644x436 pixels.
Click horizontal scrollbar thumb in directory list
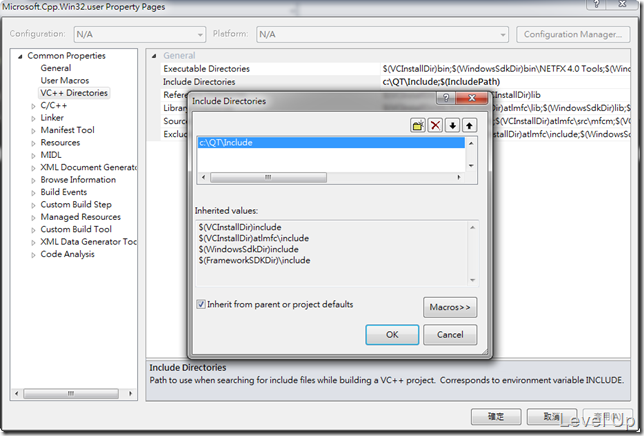(268, 177)
